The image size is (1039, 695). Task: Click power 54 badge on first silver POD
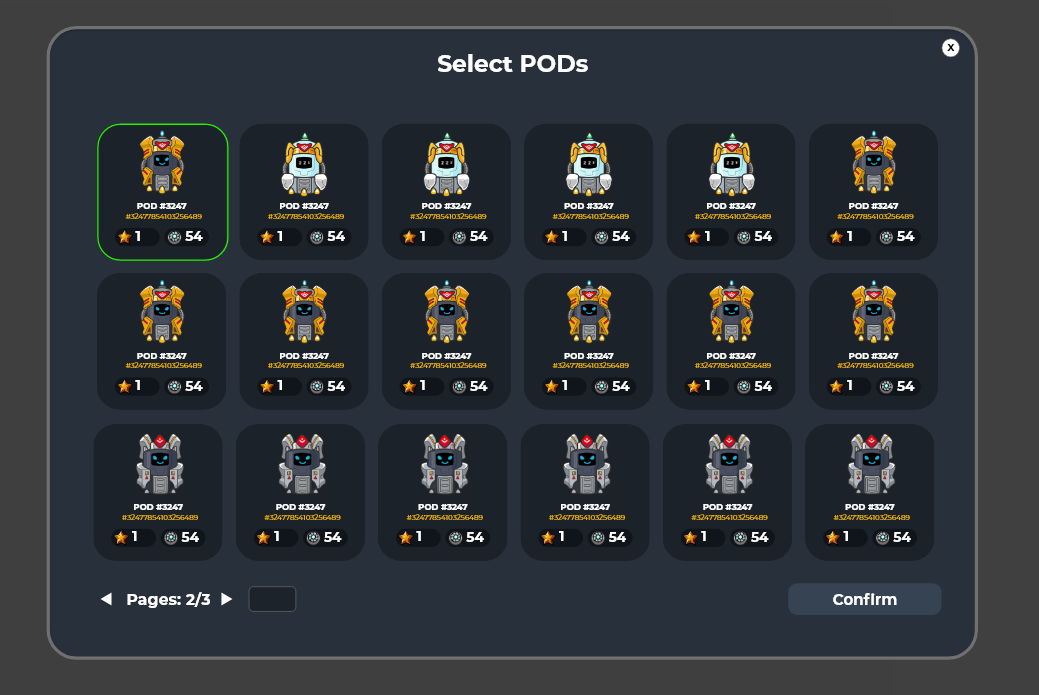pyautogui.click(x=182, y=537)
